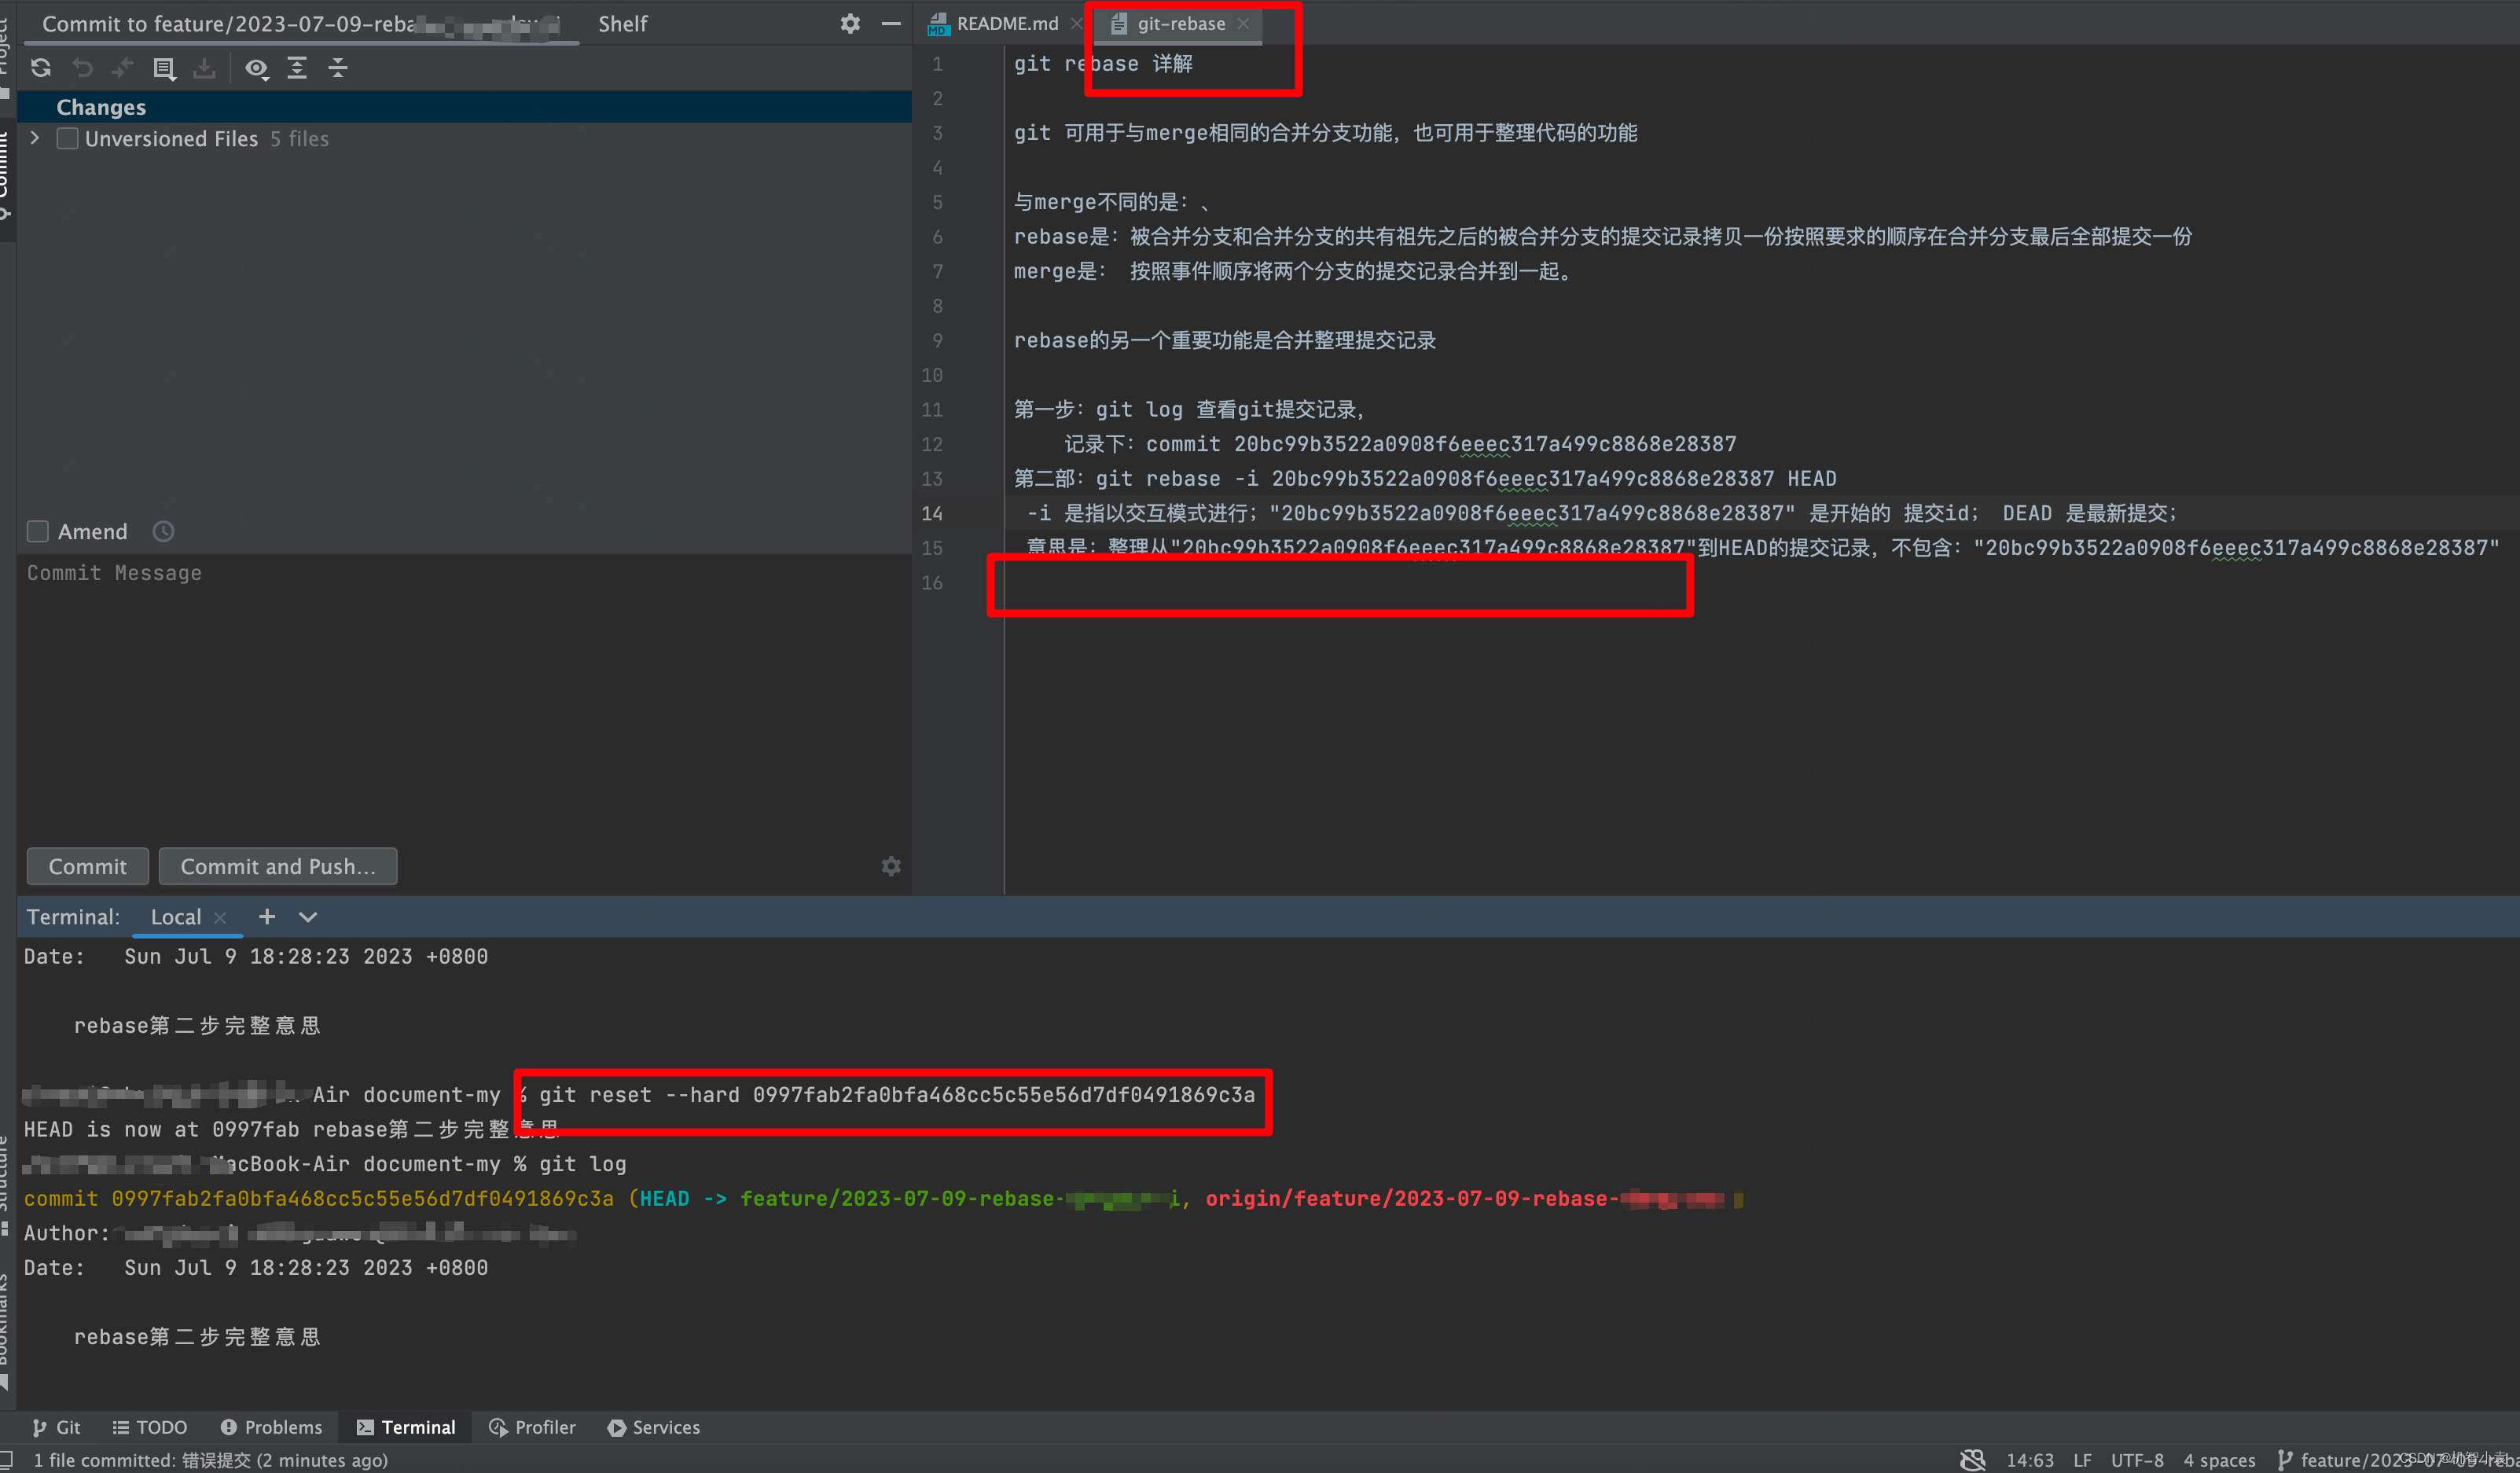This screenshot has width=2520, height=1473.
Task: Open terminal session dropdown arrow
Action: pos(308,917)
